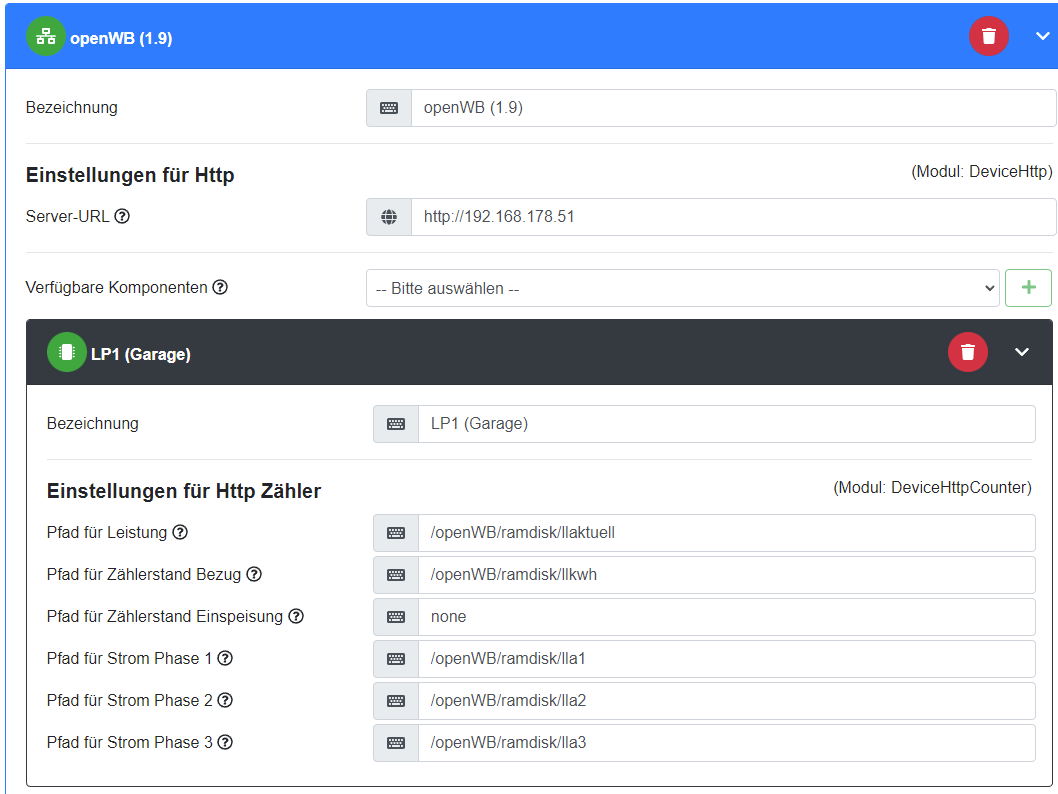Image resolution: width=1058 pixels, height=794 pixels.
Task: Open help for Strom Phase 1
Action: click(x=225, y=658)
